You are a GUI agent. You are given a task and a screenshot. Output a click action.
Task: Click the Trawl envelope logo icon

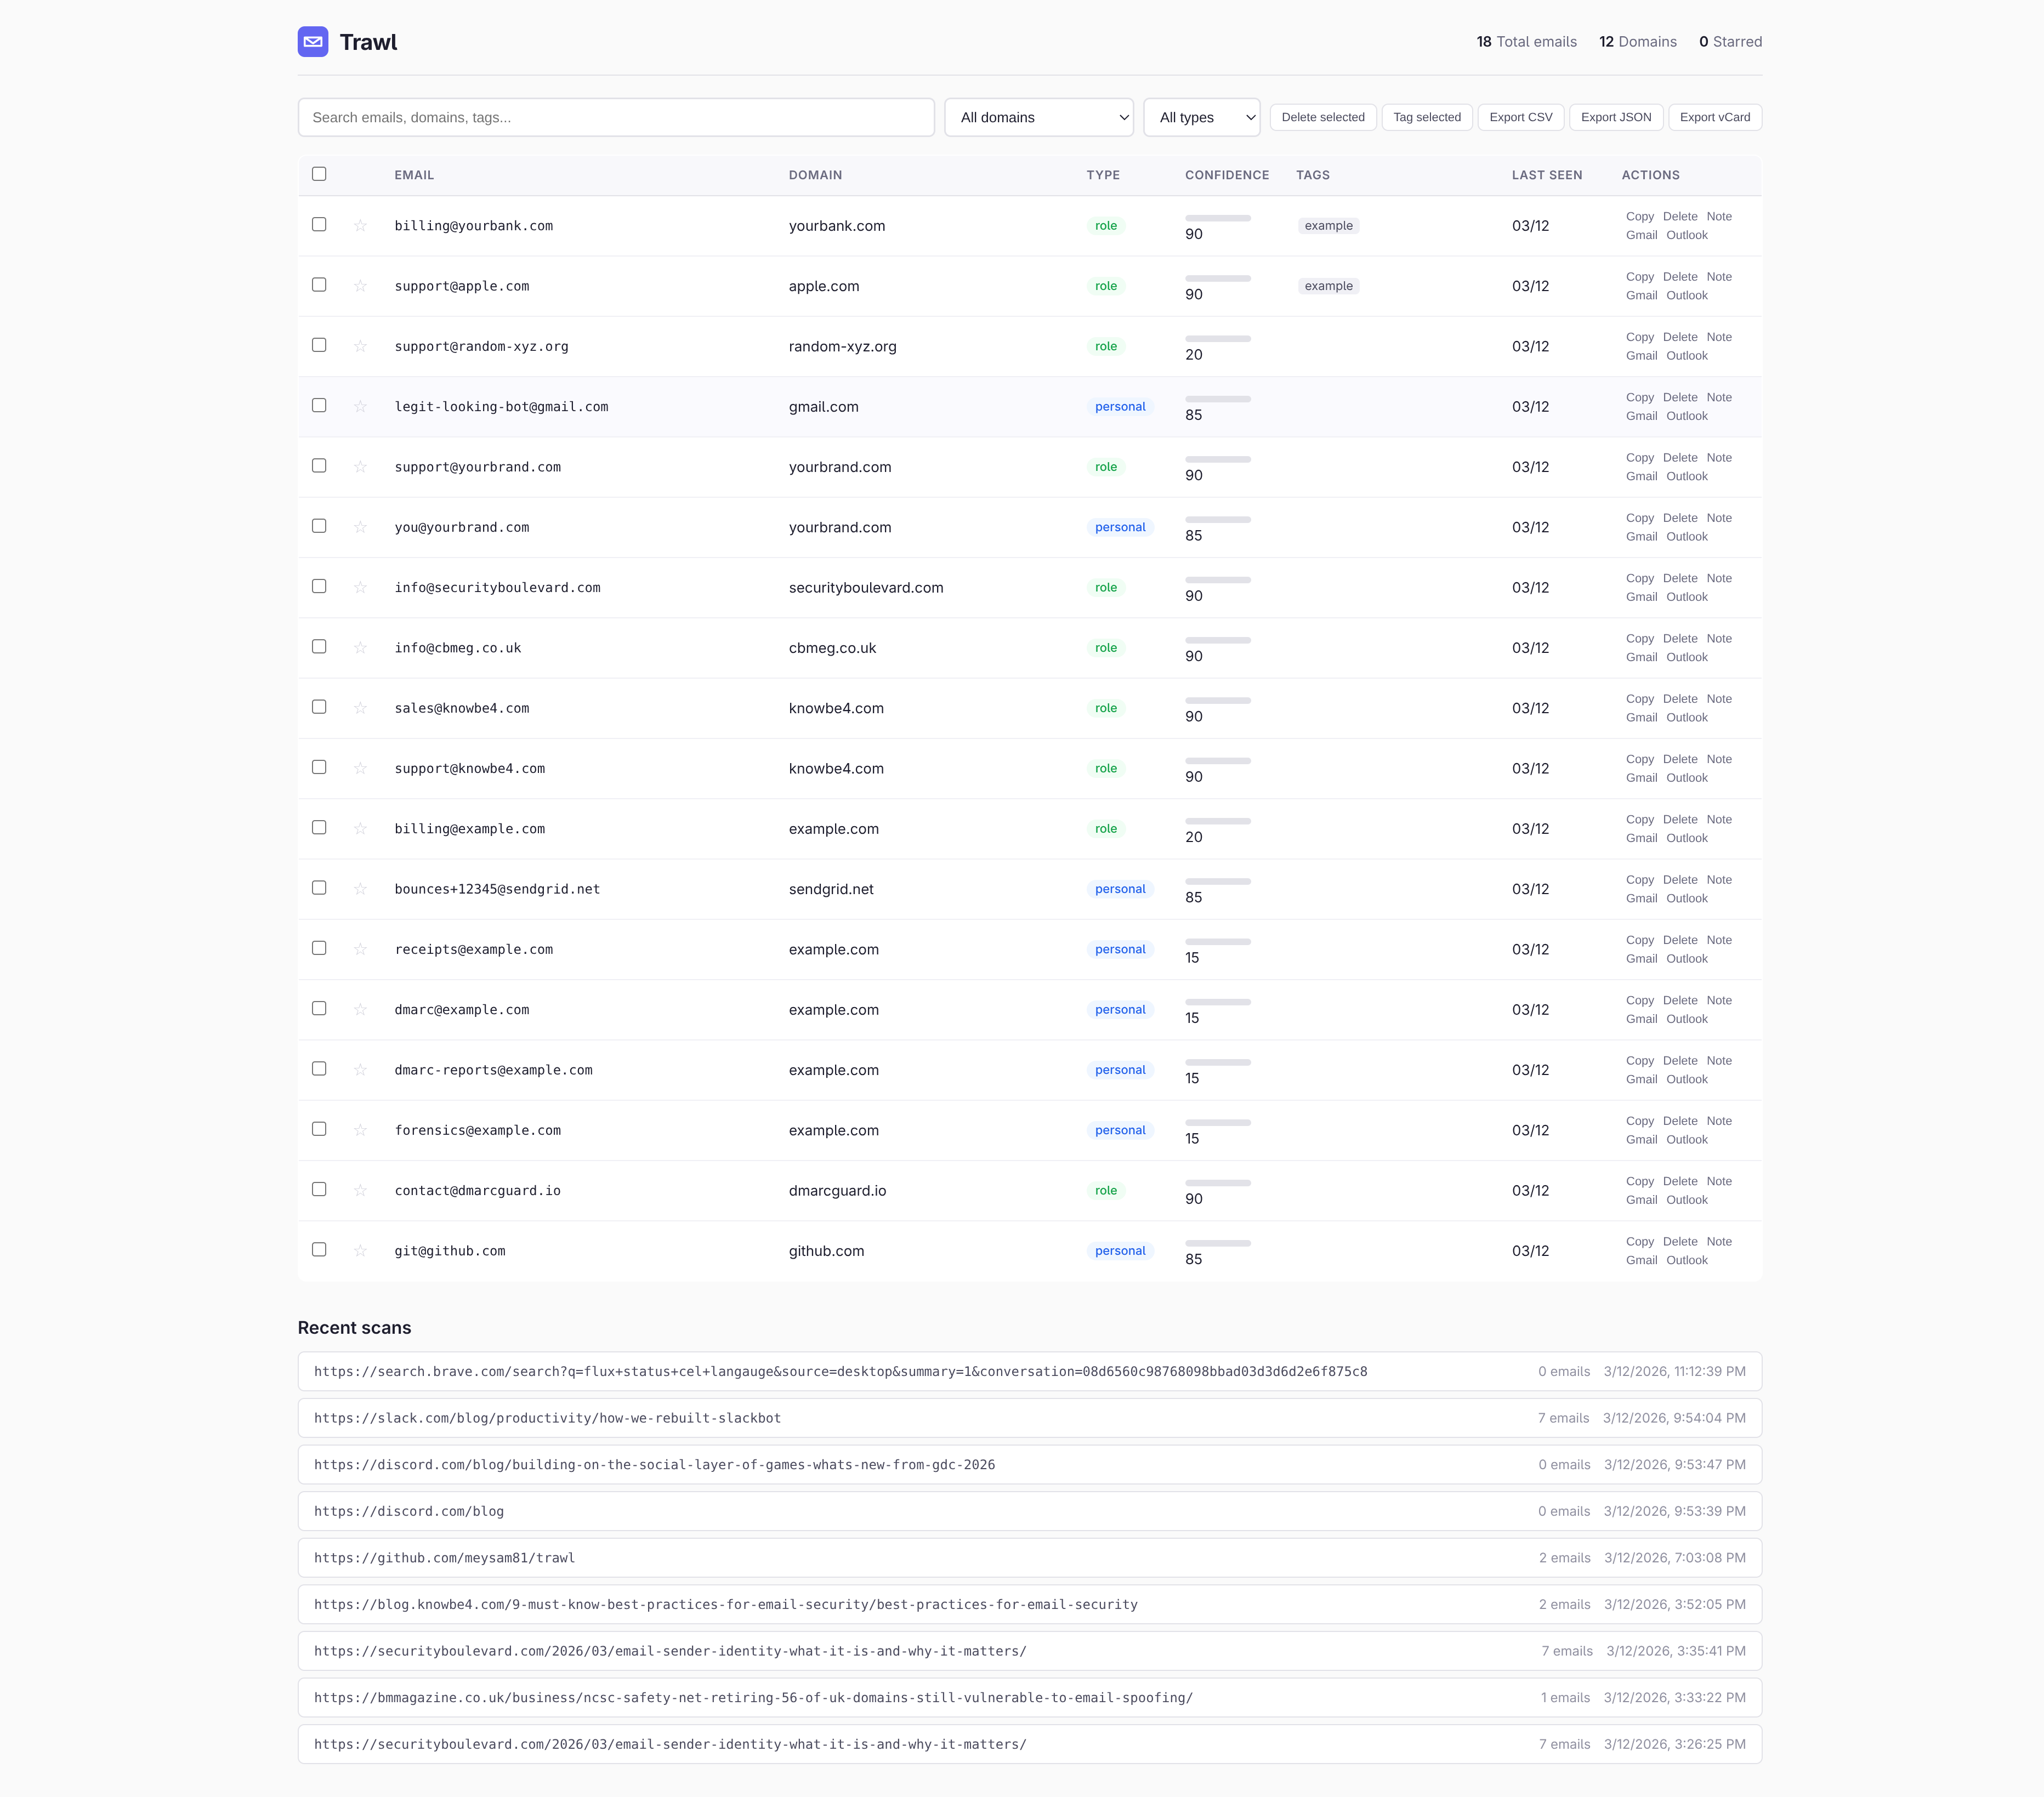[x=313, y=42]
